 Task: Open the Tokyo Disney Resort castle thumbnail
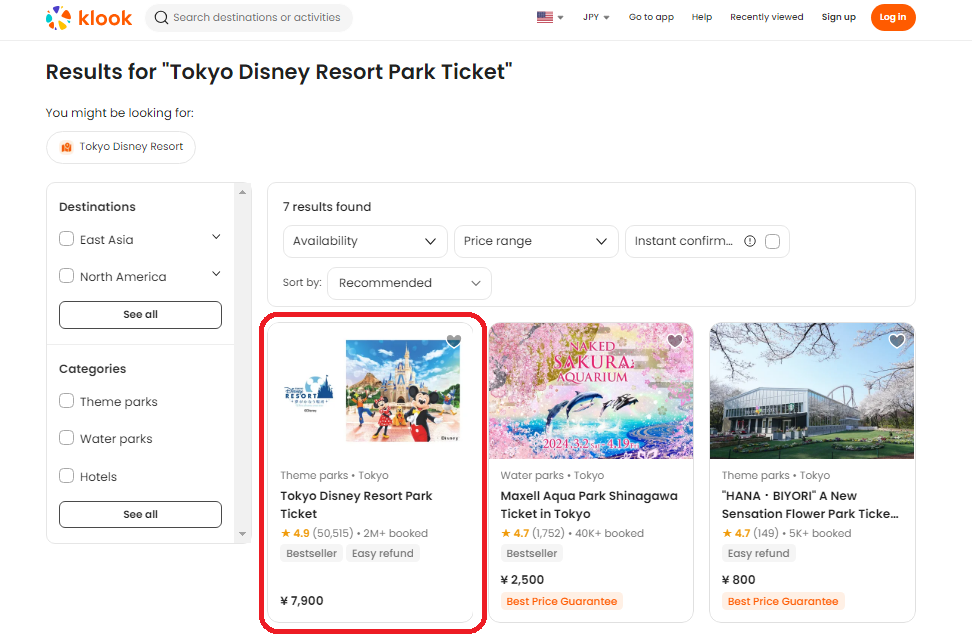tap(403, 391)
